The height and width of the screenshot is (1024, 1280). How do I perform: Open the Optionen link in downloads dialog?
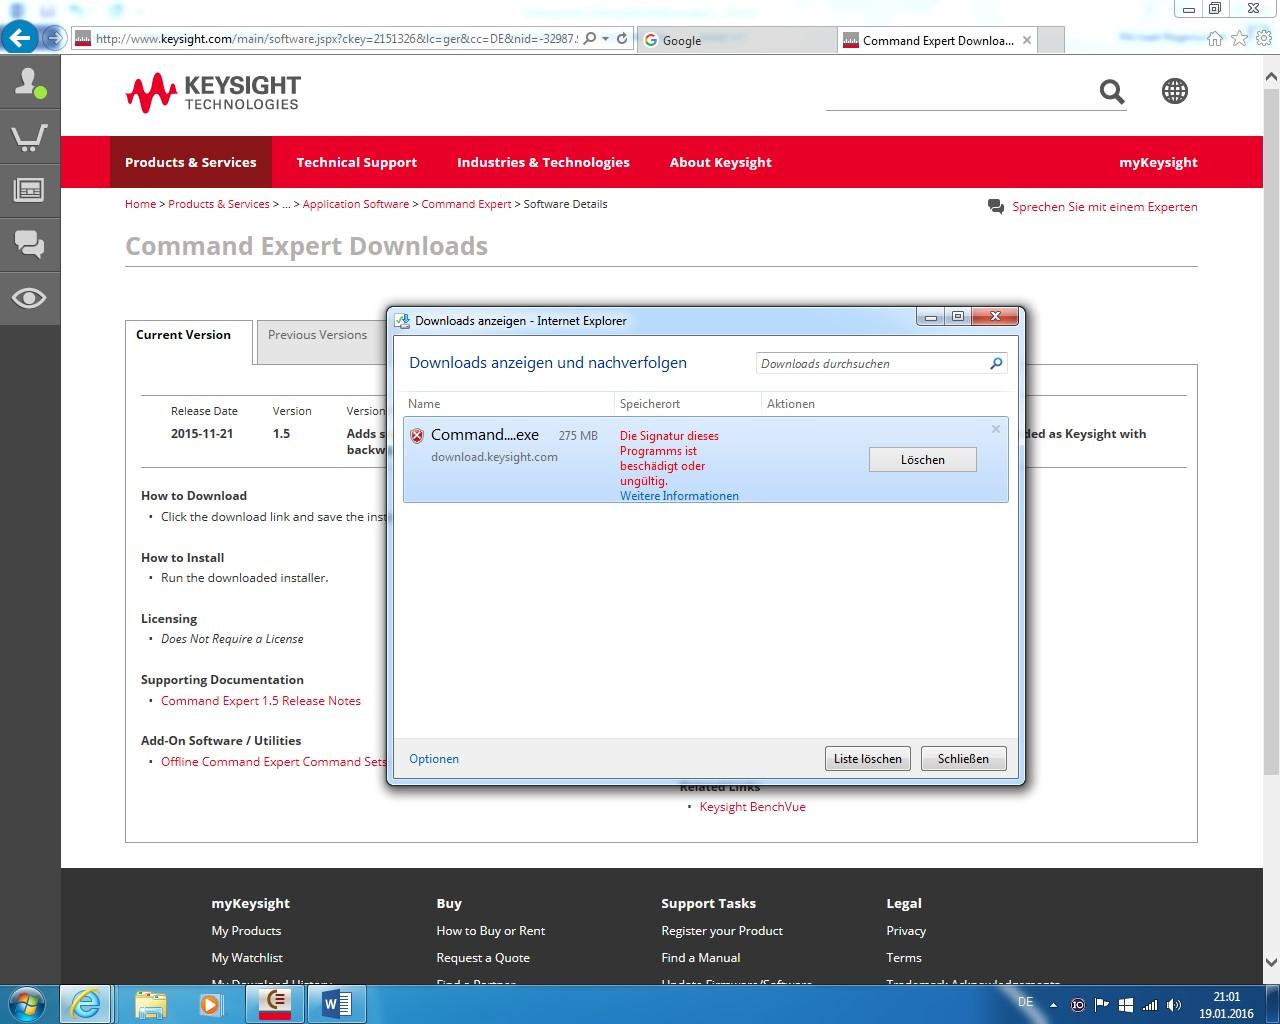point(434,759)
